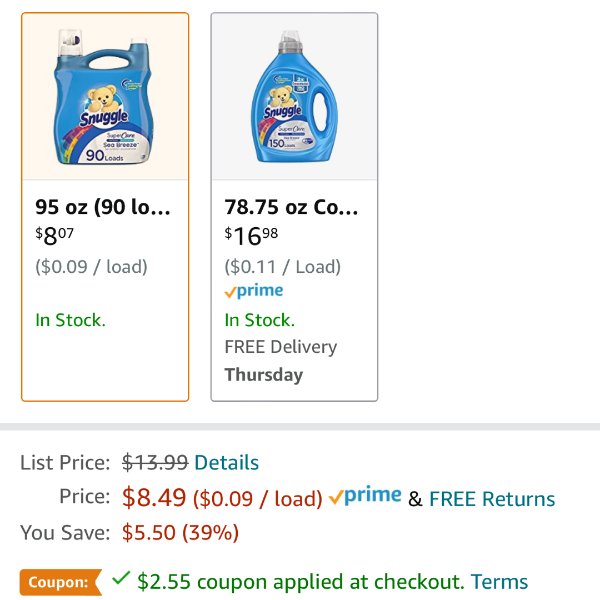
Task: Click the green coupon applied checkmark
Action: click(121, 578)
